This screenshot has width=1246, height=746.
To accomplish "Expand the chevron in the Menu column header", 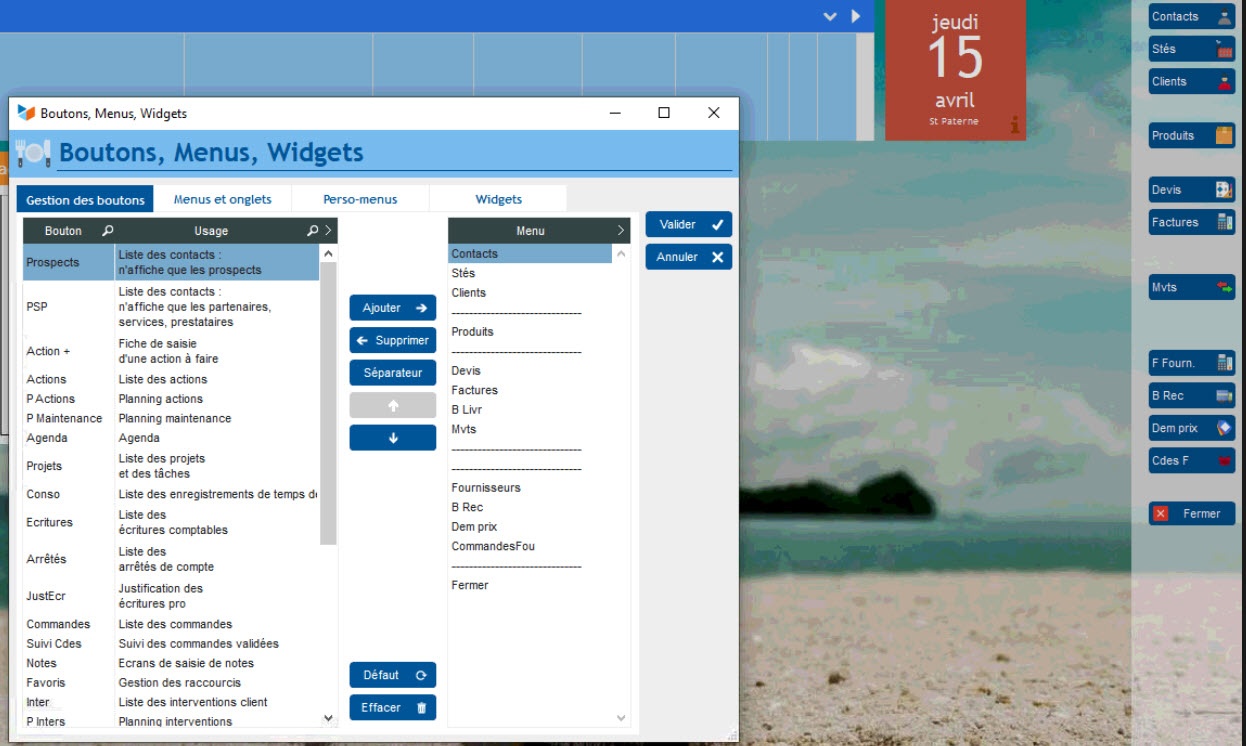I will (x=621, y=231).
